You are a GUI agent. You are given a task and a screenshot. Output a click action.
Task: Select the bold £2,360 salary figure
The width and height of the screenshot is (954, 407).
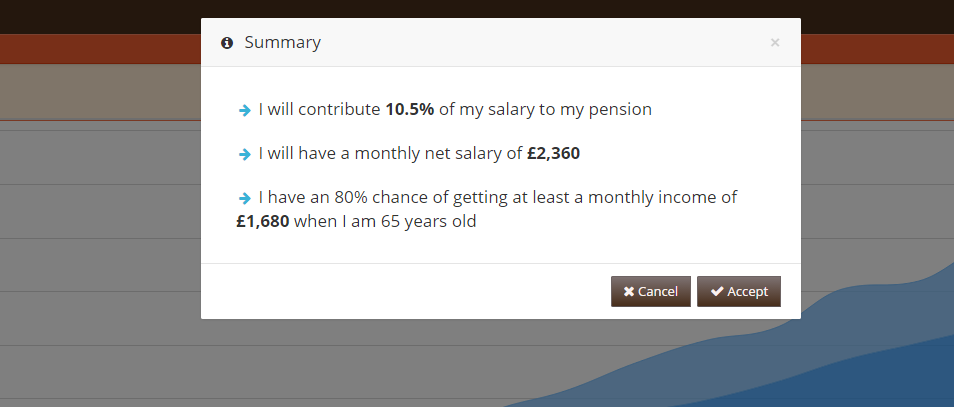coord(554,153)
